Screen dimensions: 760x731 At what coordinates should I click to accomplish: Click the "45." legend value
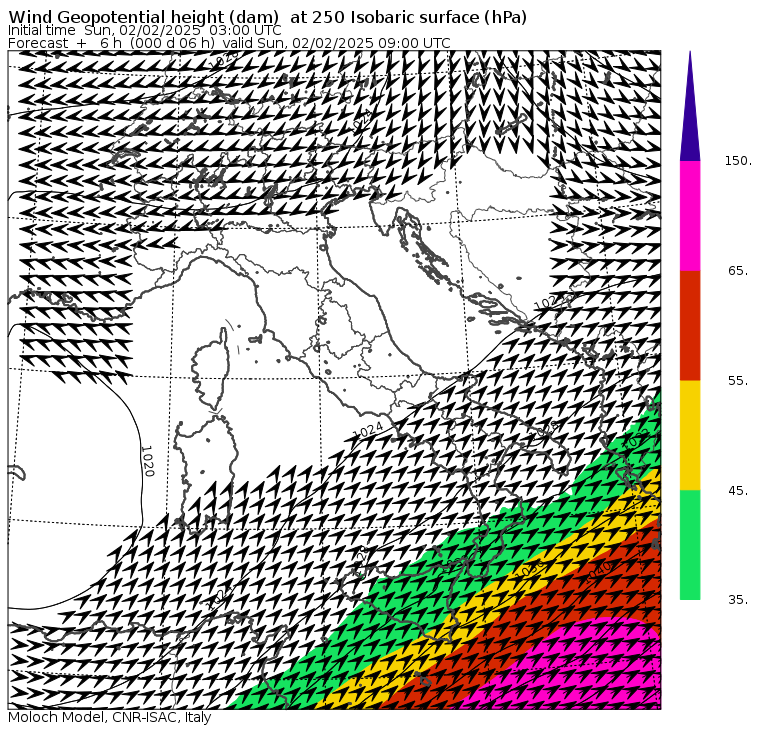click(738, 491)
